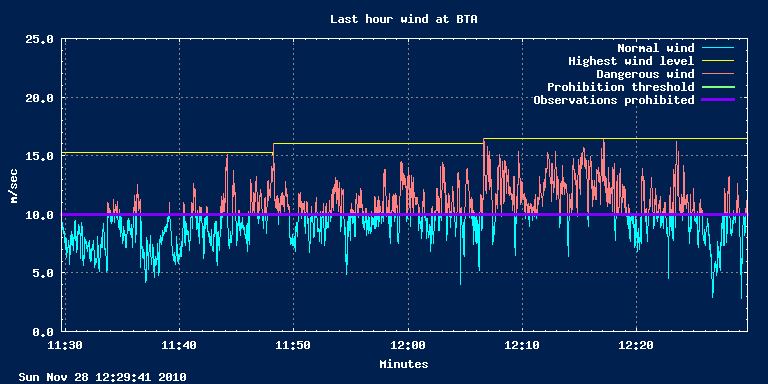Click the 11:50 time axis label

pos(293,345)
